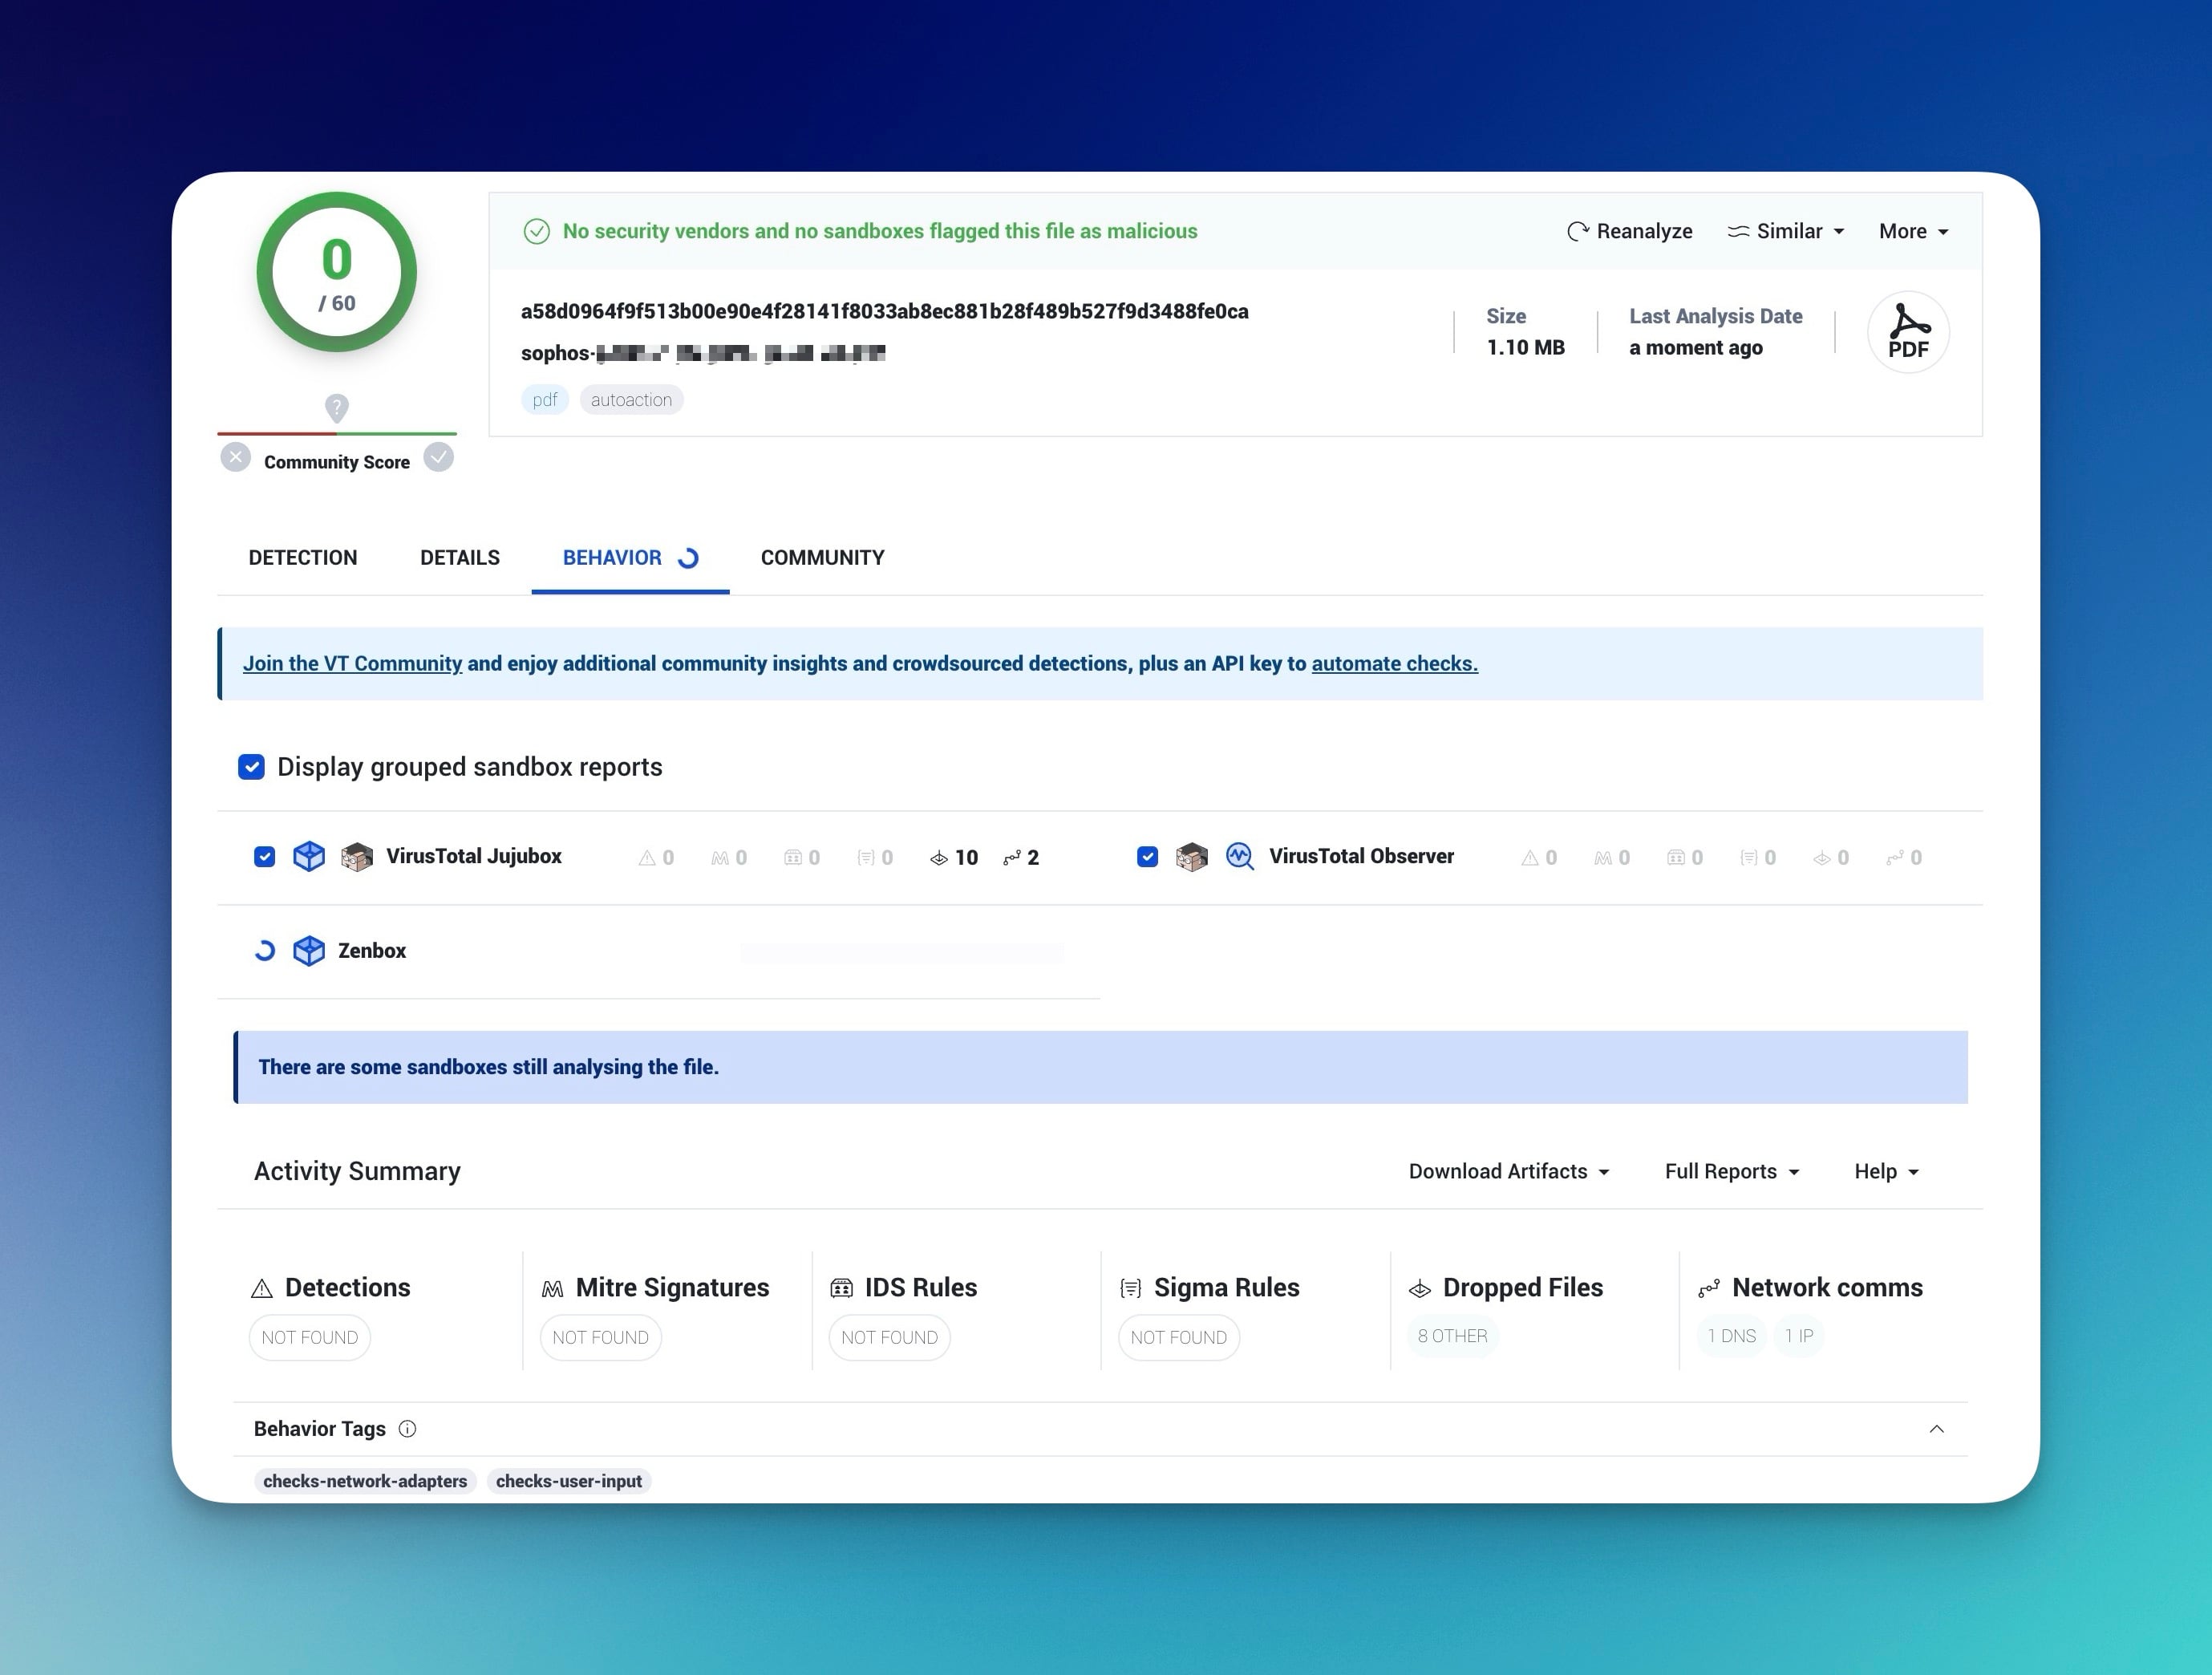The width and height of the screenshot is (2212, 1675).
Task: Toggle the VirusTotal Jujubox checkbox
Action: coord(264,857)
